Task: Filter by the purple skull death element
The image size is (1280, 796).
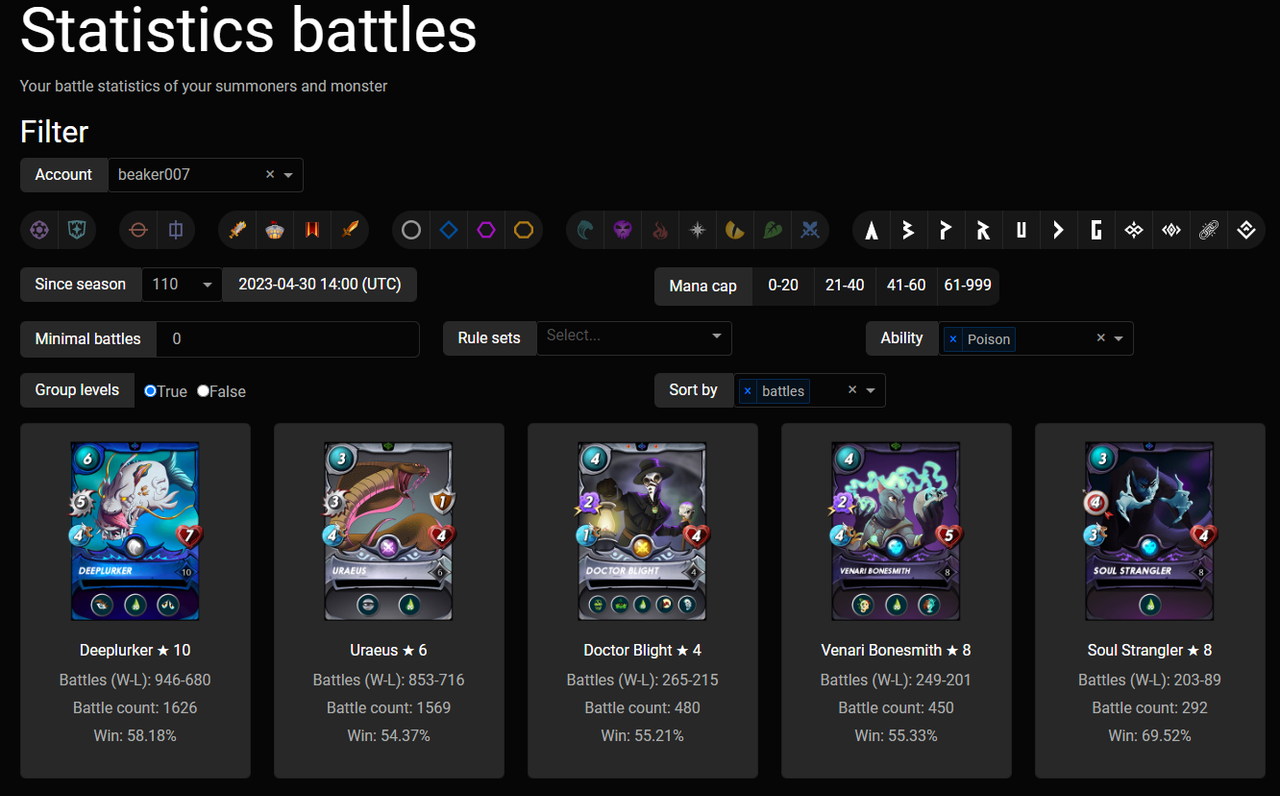Action: click(623, 230)
